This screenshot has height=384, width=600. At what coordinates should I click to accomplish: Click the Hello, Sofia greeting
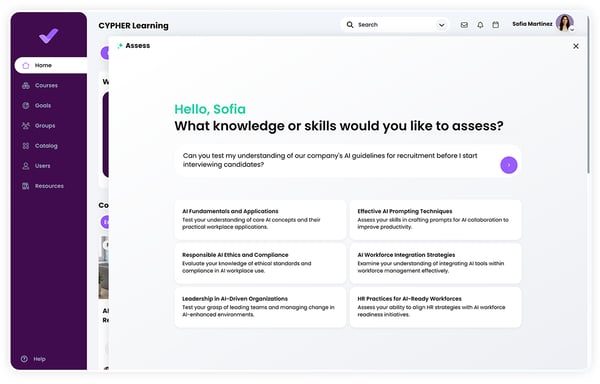tap(210, 109)
